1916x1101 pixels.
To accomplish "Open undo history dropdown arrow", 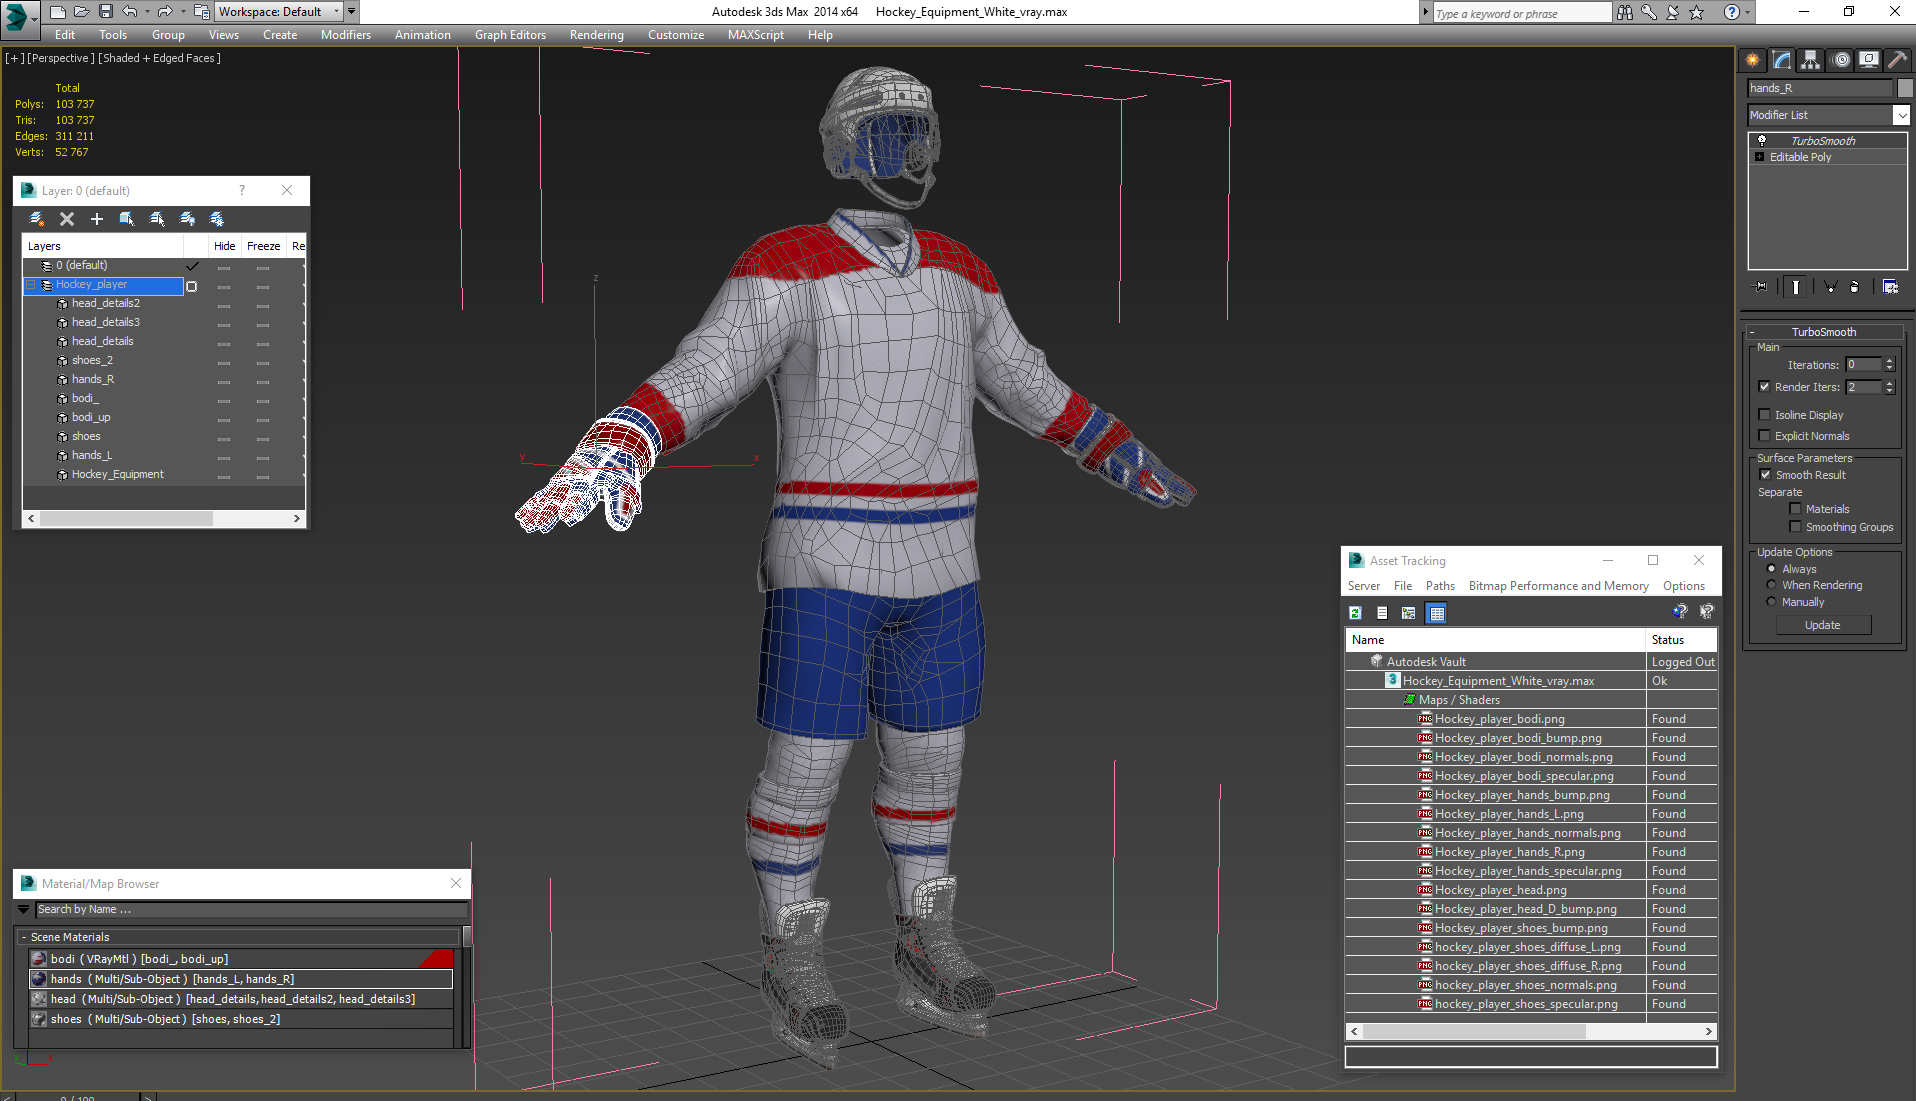I will (148, 12).
